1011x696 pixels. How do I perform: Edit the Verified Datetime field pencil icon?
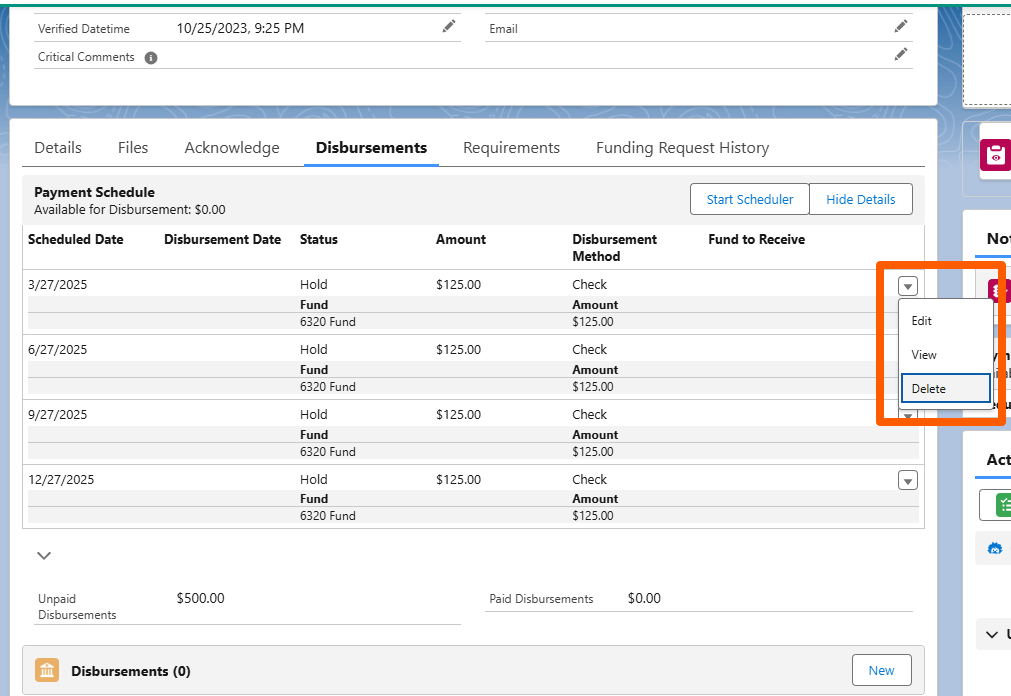pos(449,26)
